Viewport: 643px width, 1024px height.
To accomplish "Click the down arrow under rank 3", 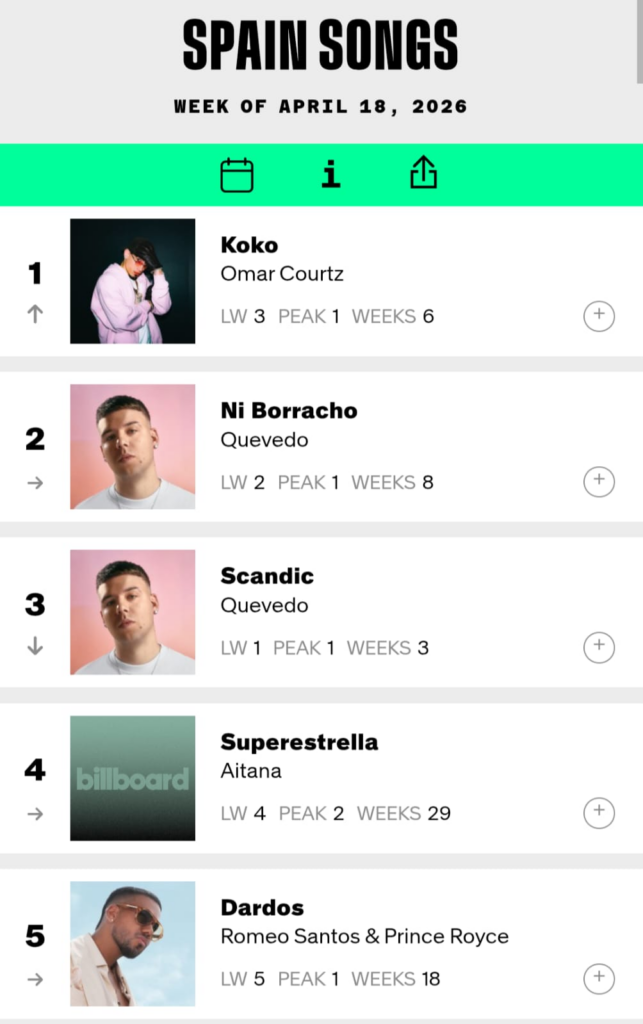I will pyautogui.click(x=35, y=646).
